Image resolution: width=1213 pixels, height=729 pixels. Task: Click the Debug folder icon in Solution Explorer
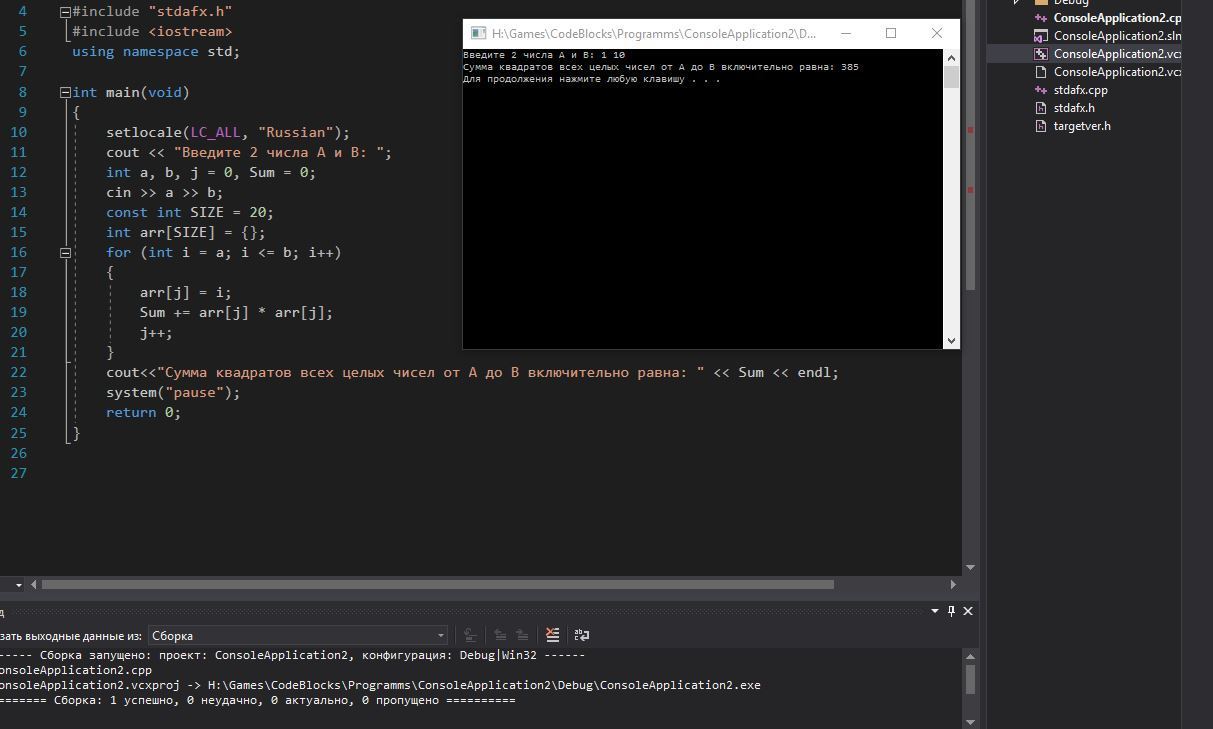tap(1041, 2)
